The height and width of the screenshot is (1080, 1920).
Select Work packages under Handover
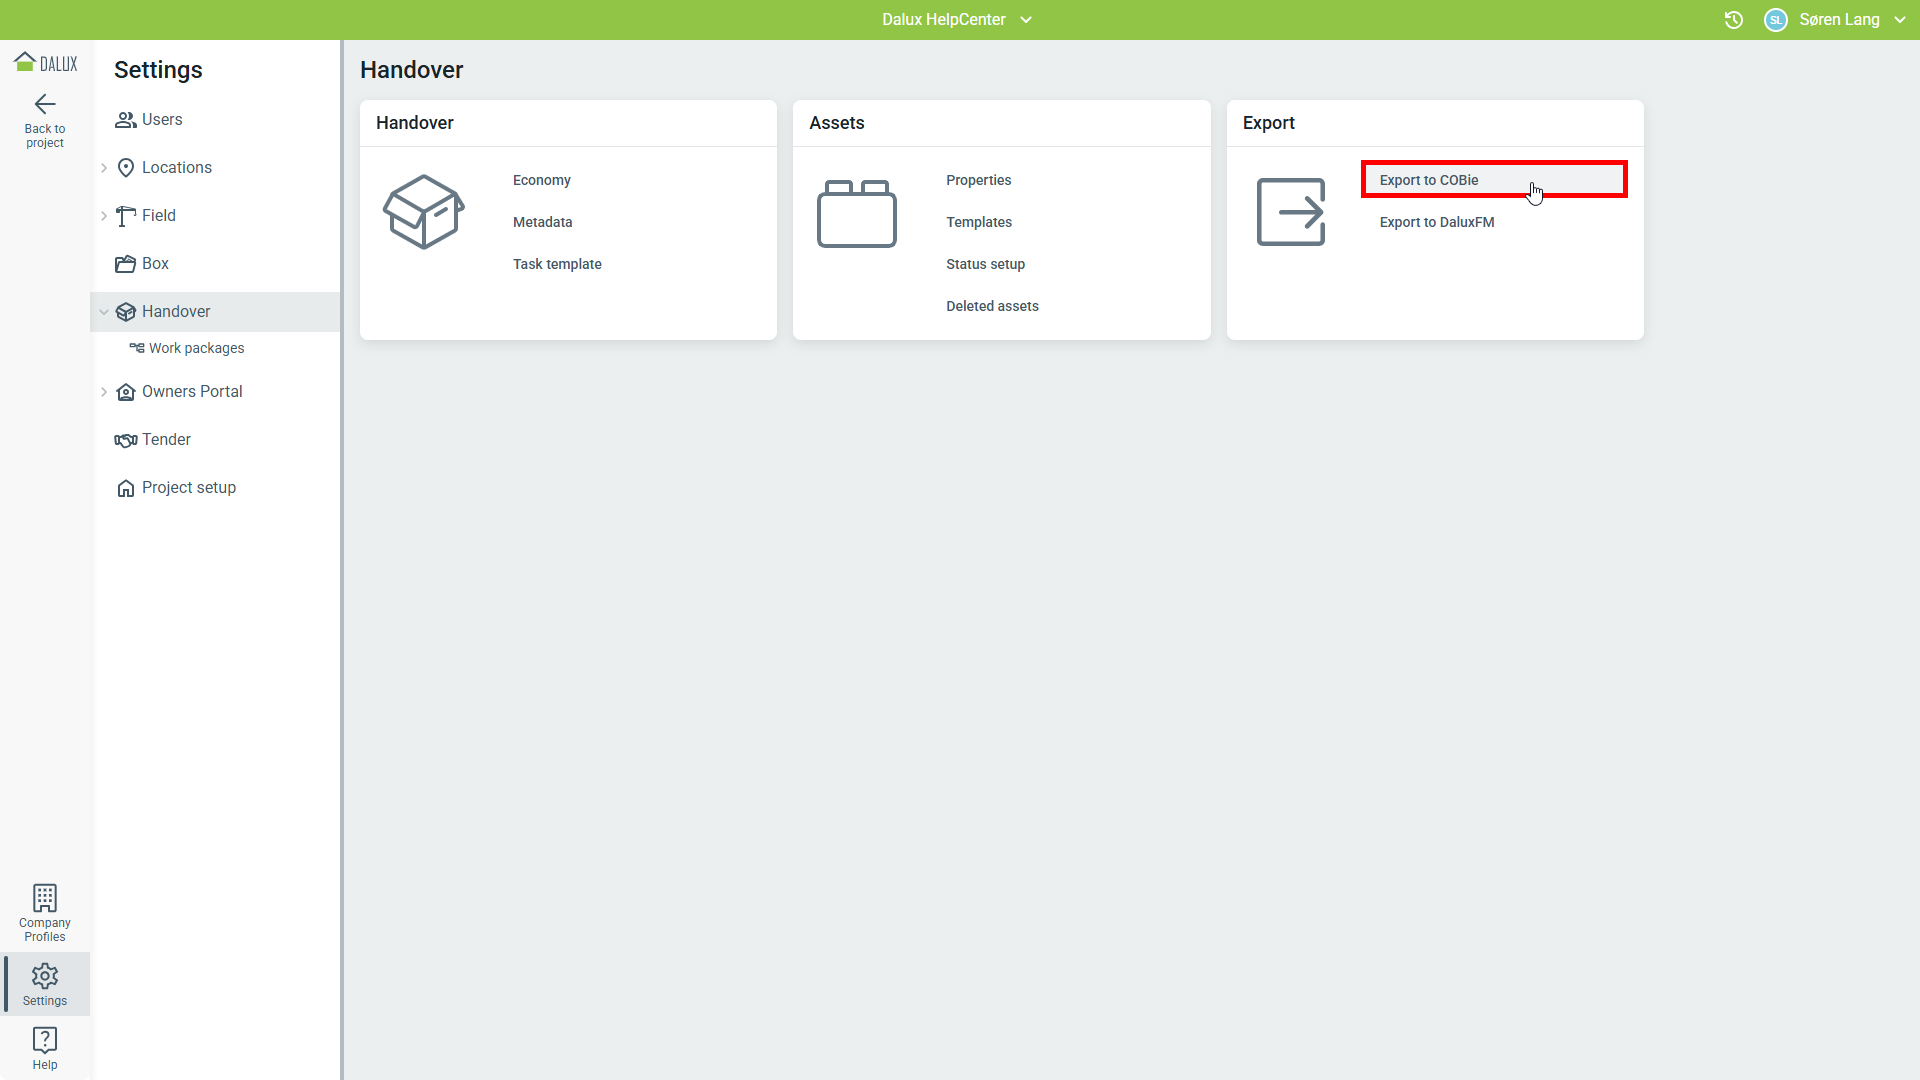pos(196,348)
